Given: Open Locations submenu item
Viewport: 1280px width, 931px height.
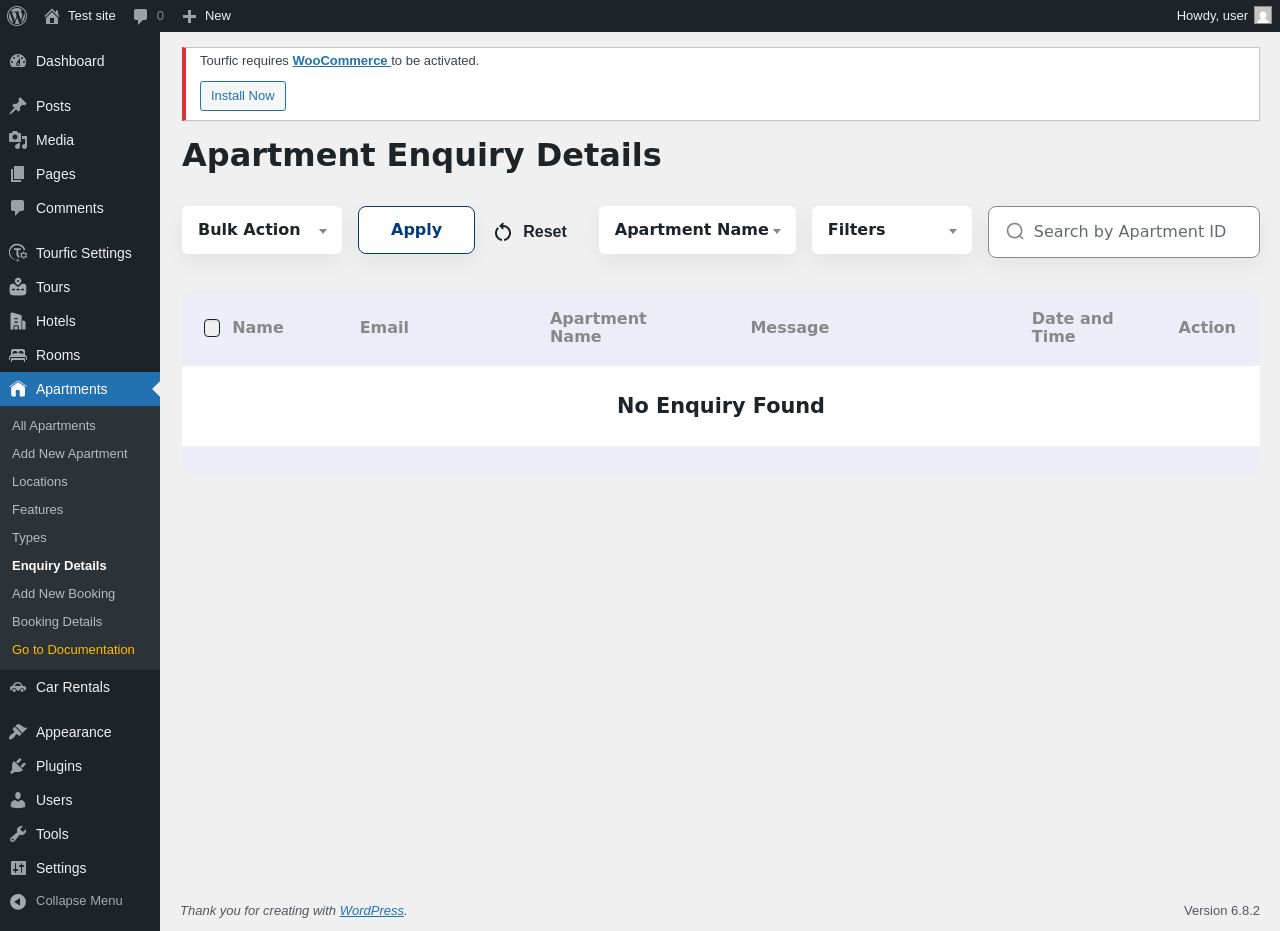Looking at the screenshot, I should pyautogui.click(x=40, y=482).
